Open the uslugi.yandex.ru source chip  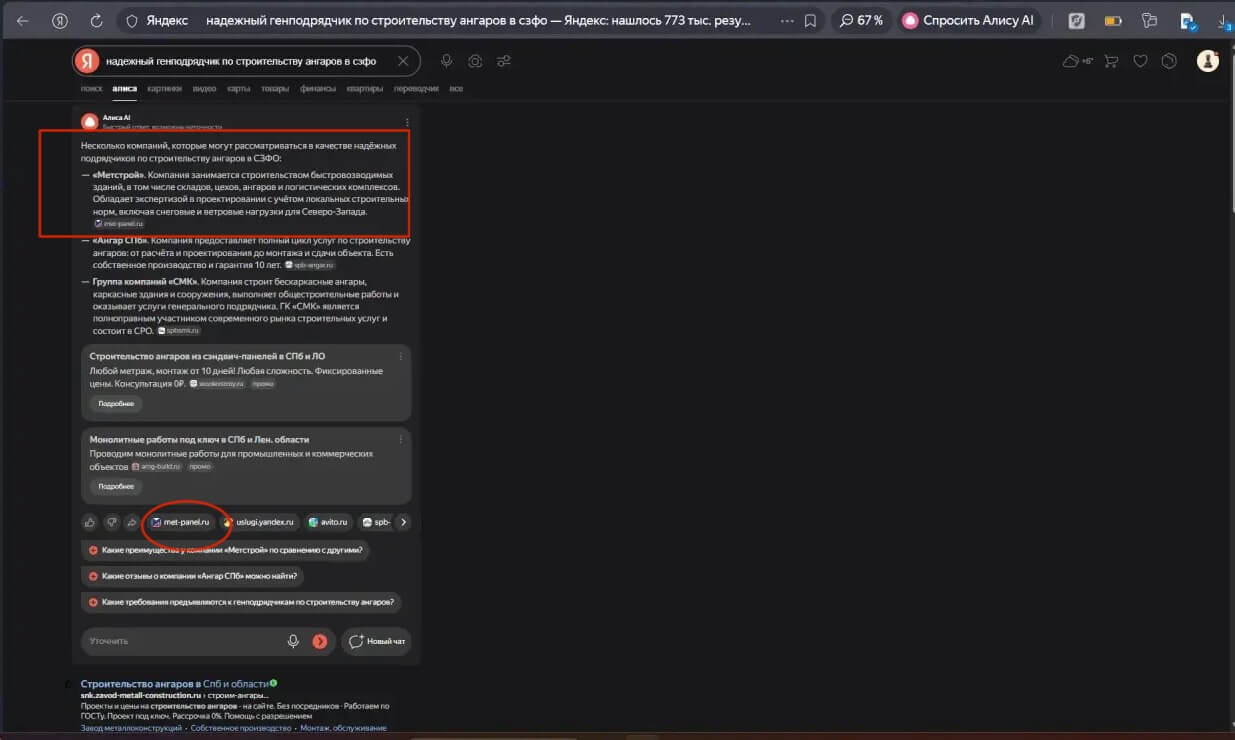coord(260,522)
